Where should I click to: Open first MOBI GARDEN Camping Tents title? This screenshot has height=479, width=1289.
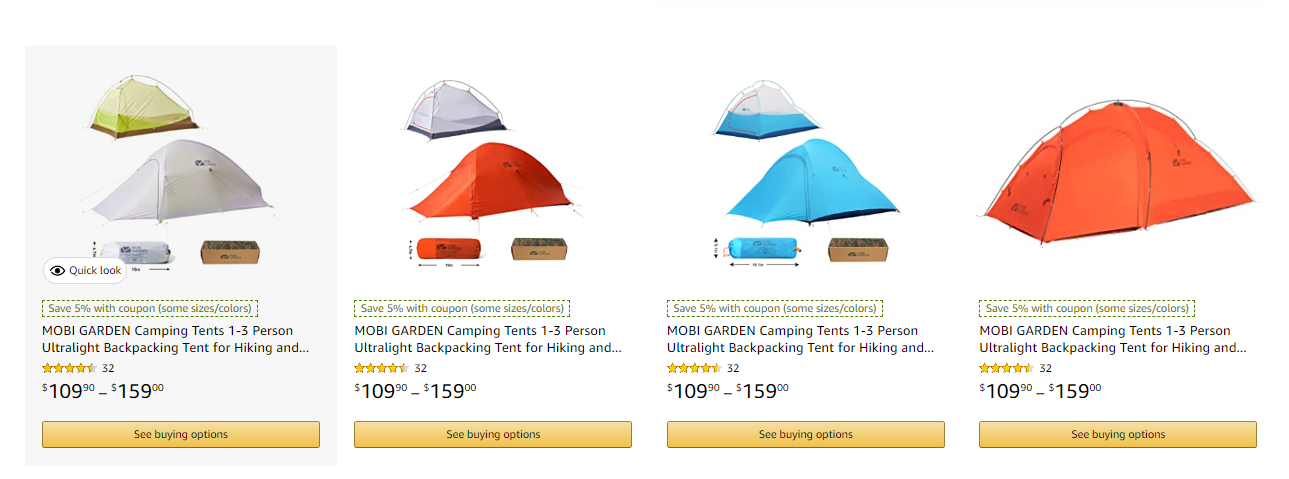(176, 339)
